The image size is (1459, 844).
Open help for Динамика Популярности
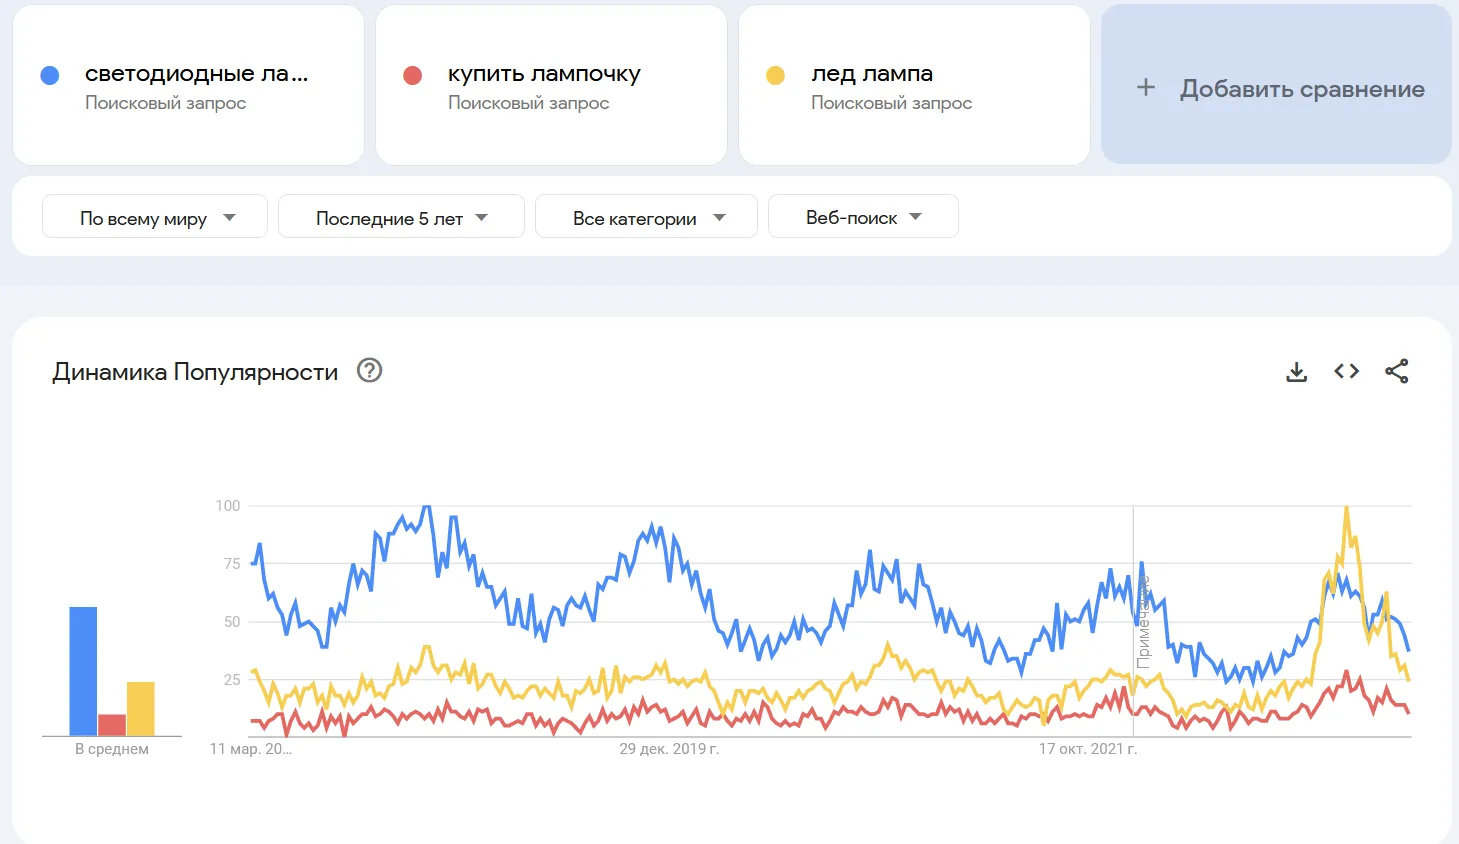click(370, 371)
